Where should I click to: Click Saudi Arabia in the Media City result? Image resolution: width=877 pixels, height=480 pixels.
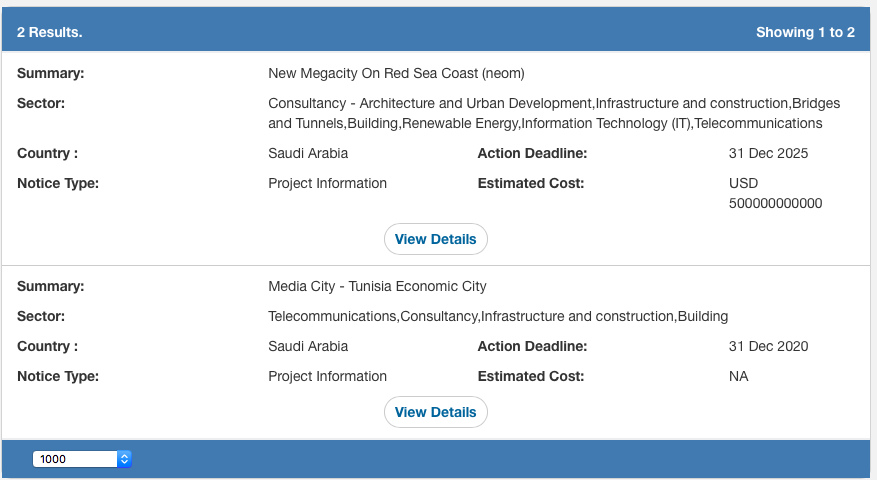coord(308,346)
